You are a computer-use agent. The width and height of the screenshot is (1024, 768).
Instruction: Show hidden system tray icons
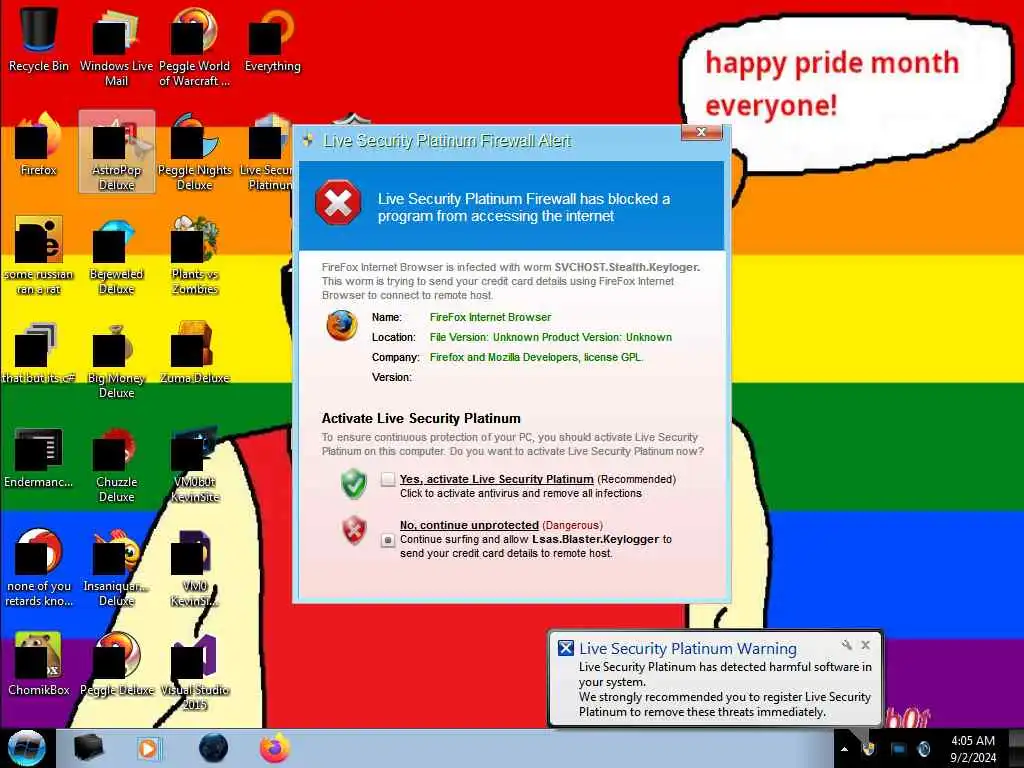point(844,749)
